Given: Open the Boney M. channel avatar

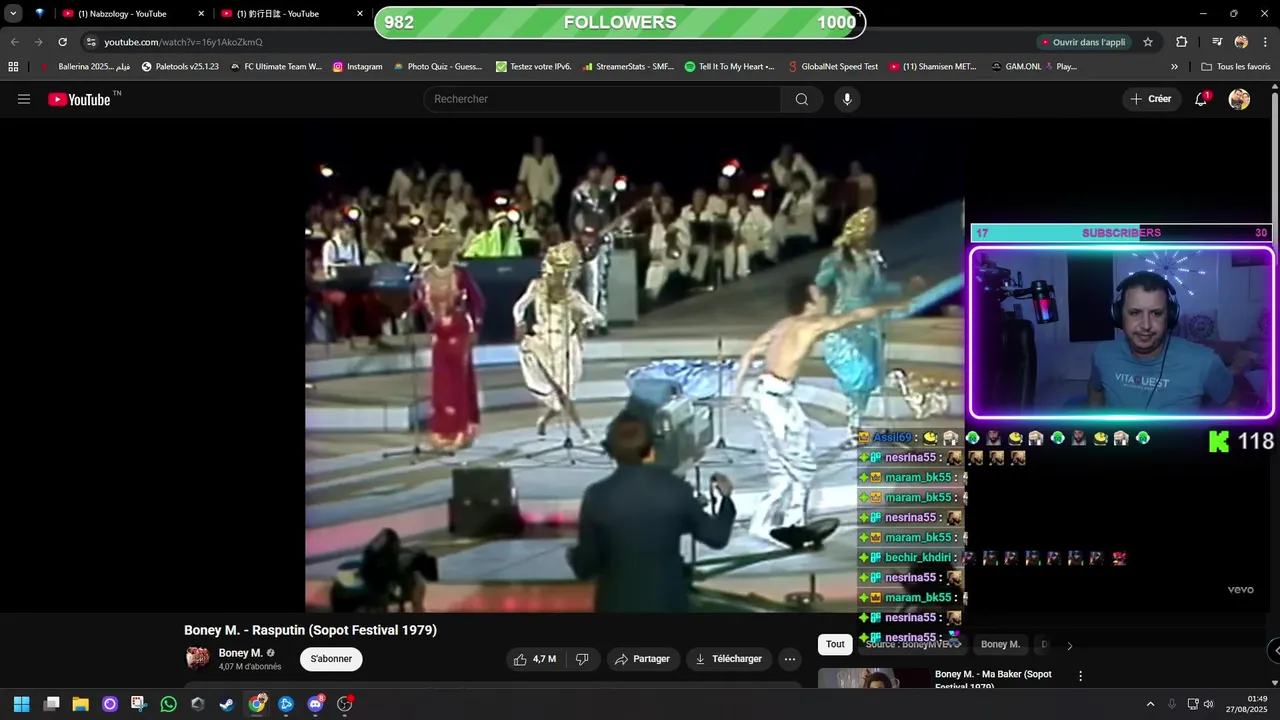Looking at the screenshot, I should click(198, 658).
